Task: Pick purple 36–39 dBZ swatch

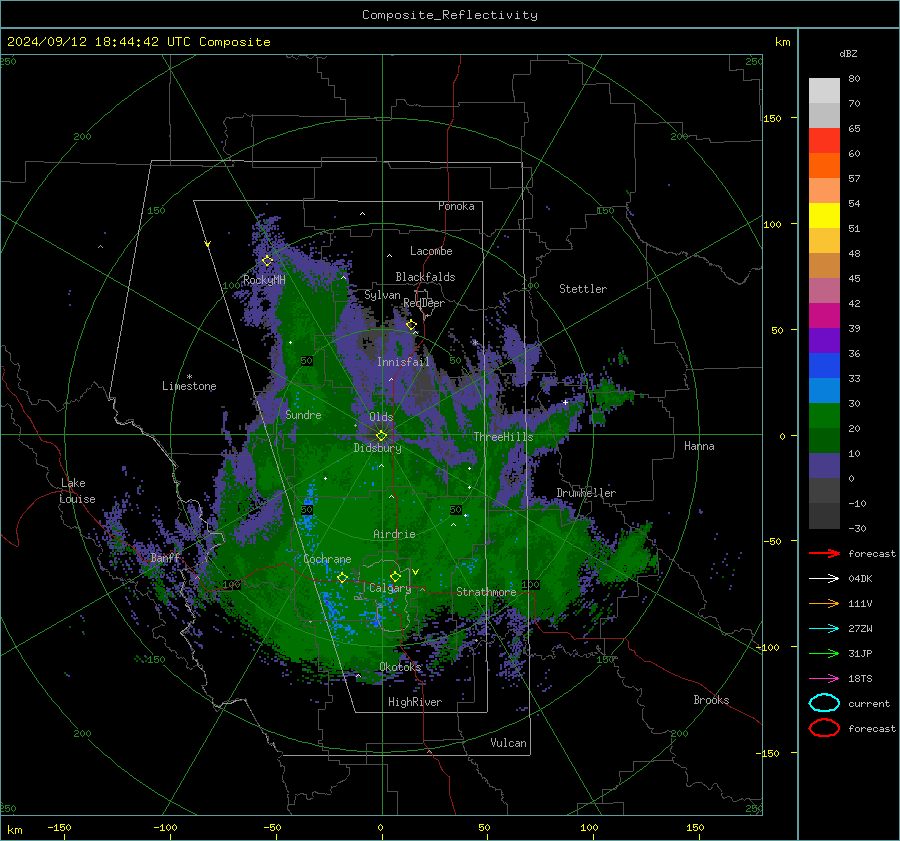Action: (824, 341)
